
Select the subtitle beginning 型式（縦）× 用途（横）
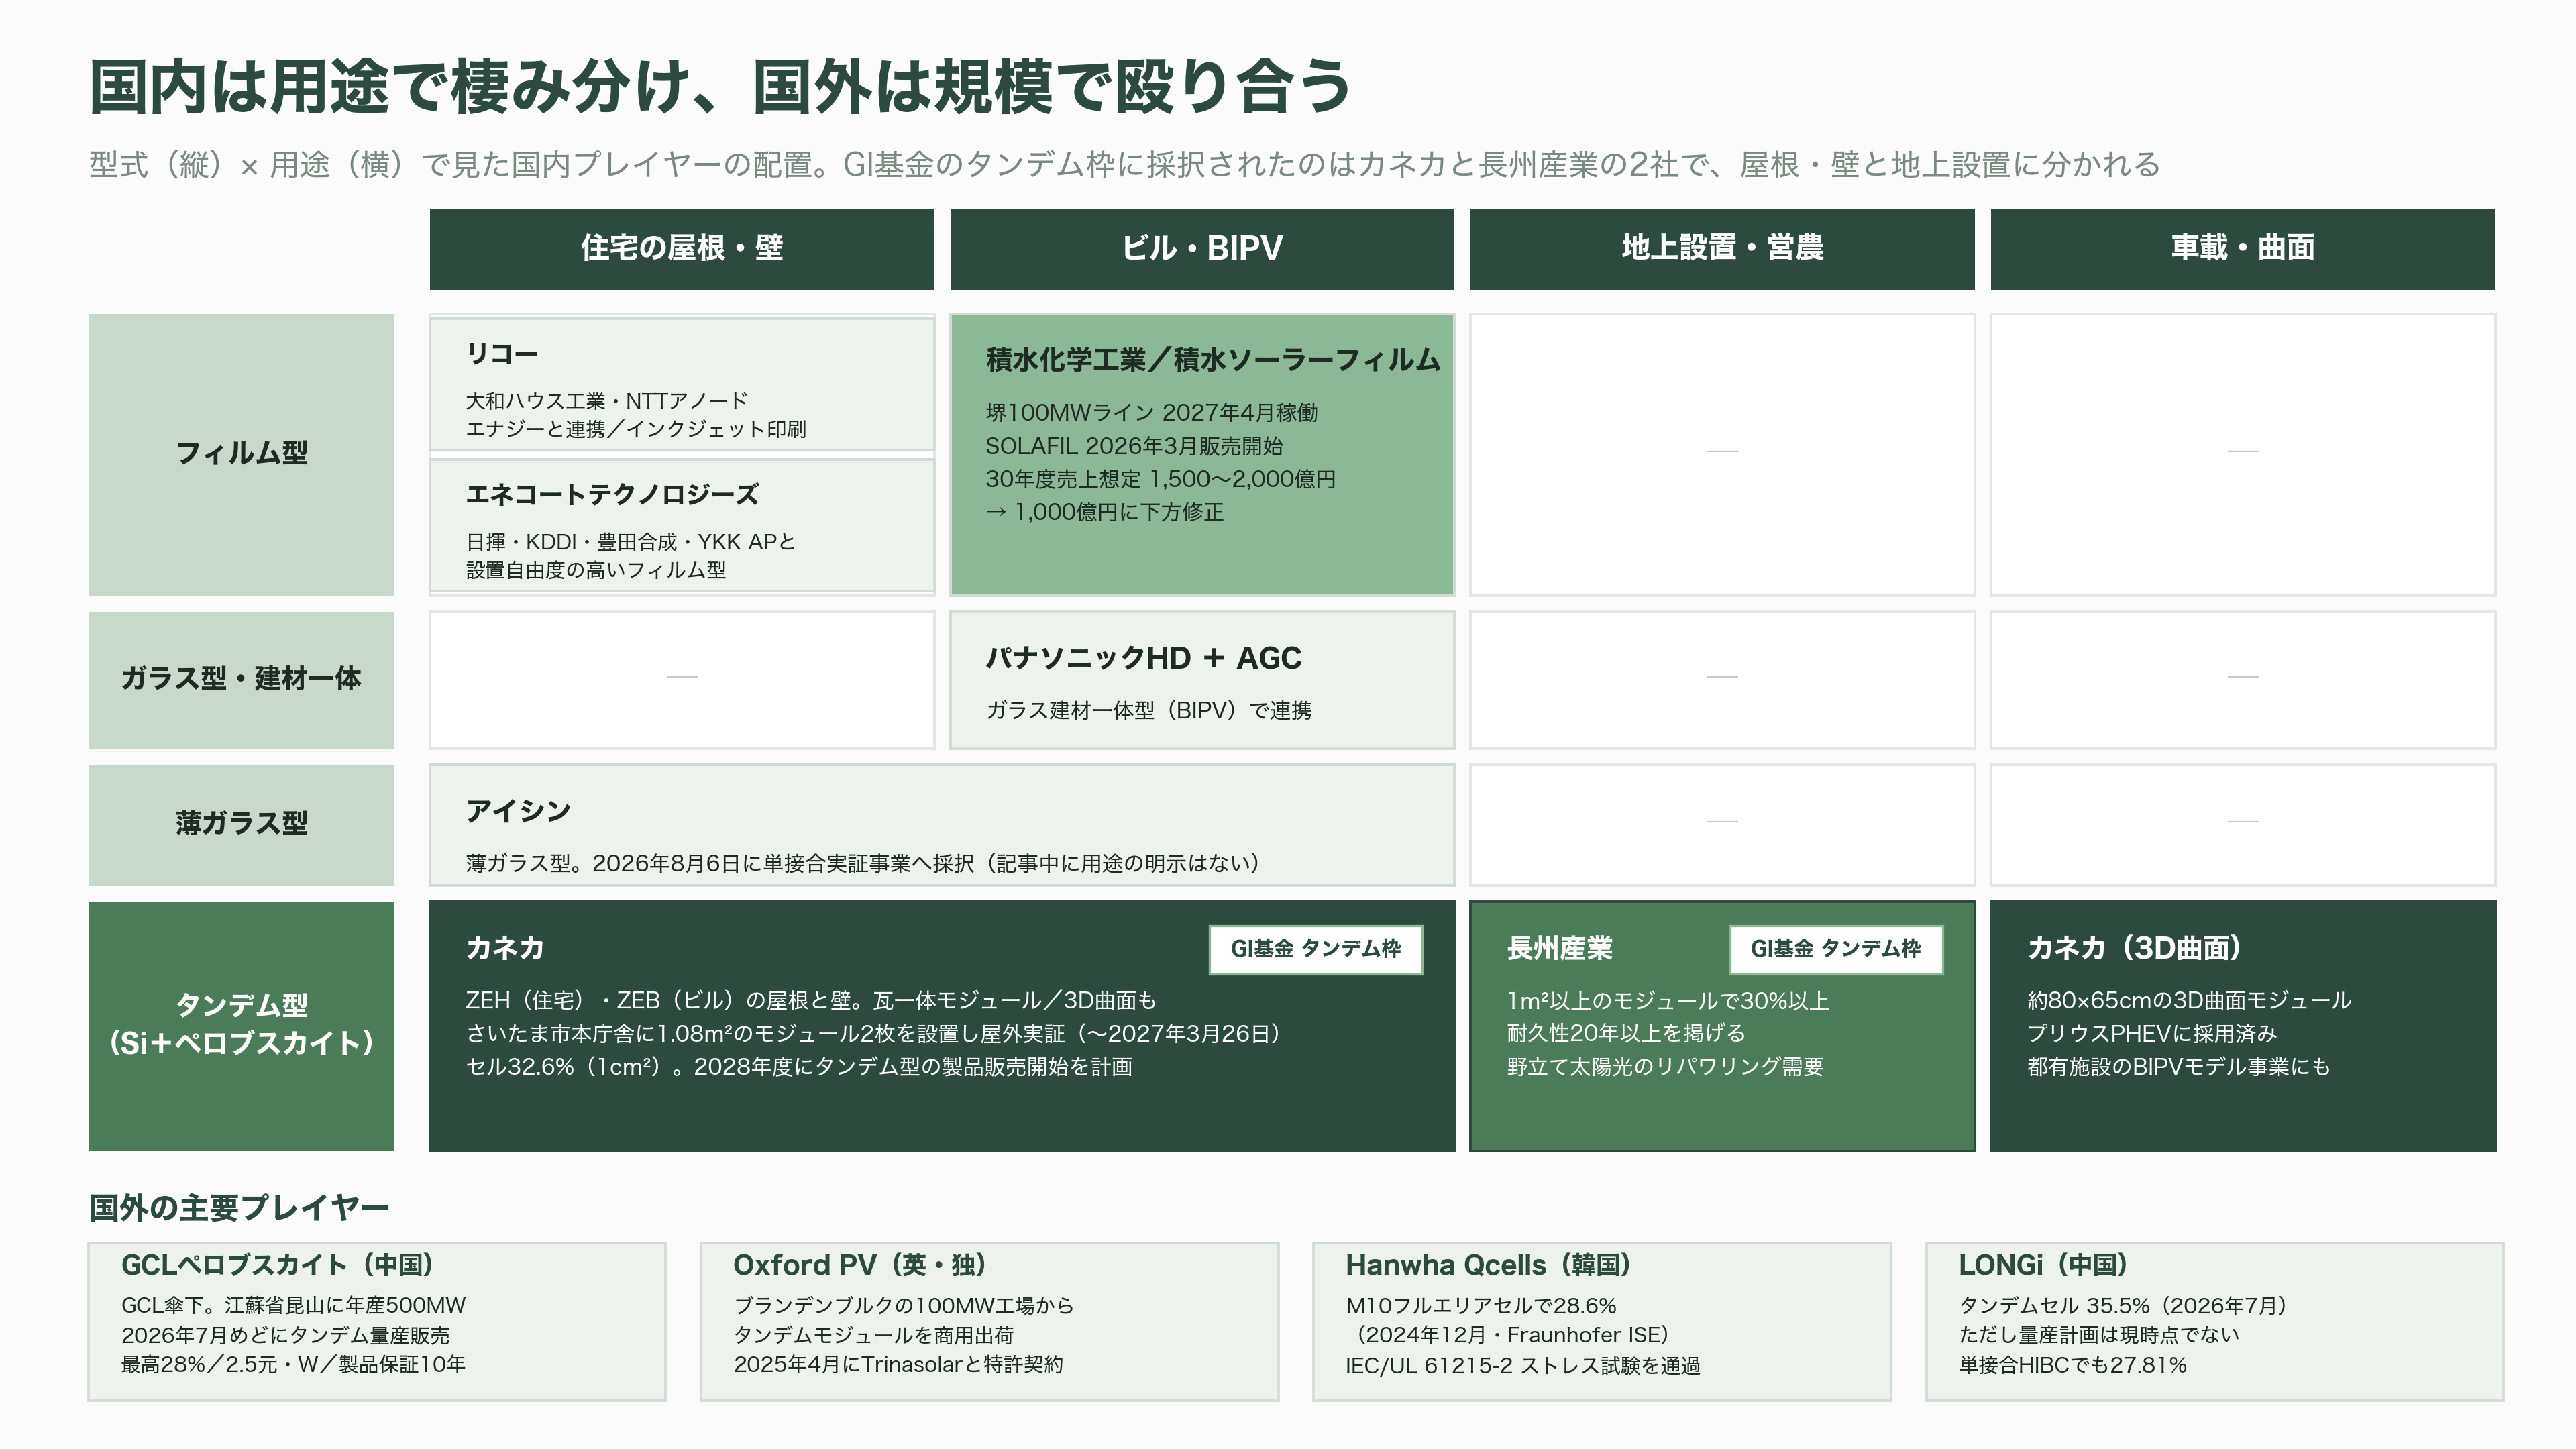tap(1124, 164)
